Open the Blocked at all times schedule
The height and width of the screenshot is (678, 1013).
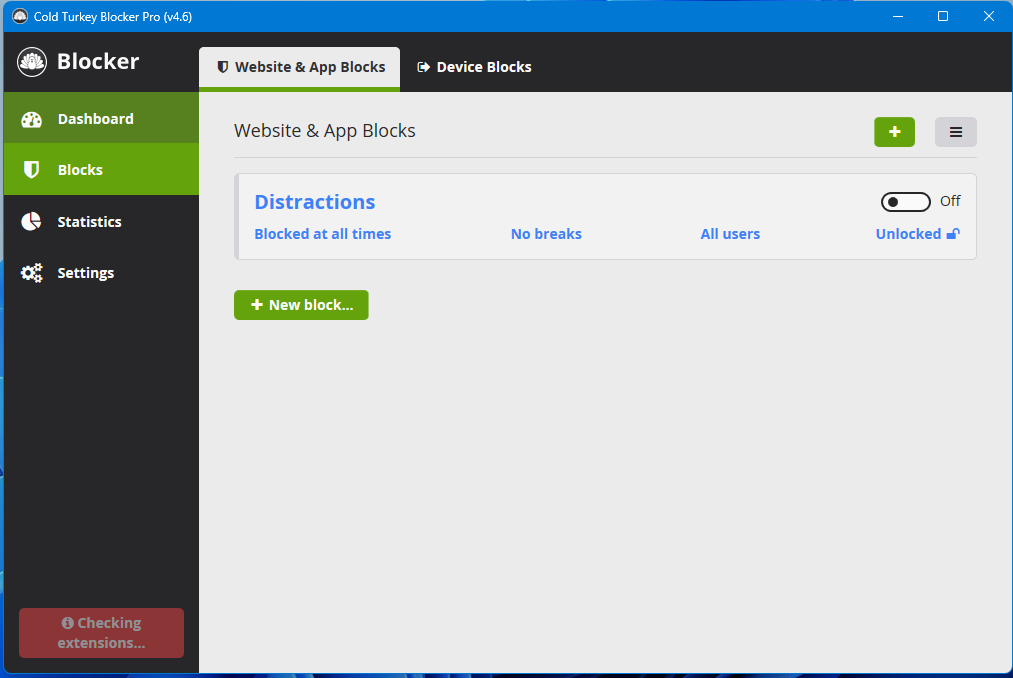click(x=323, y=234)
